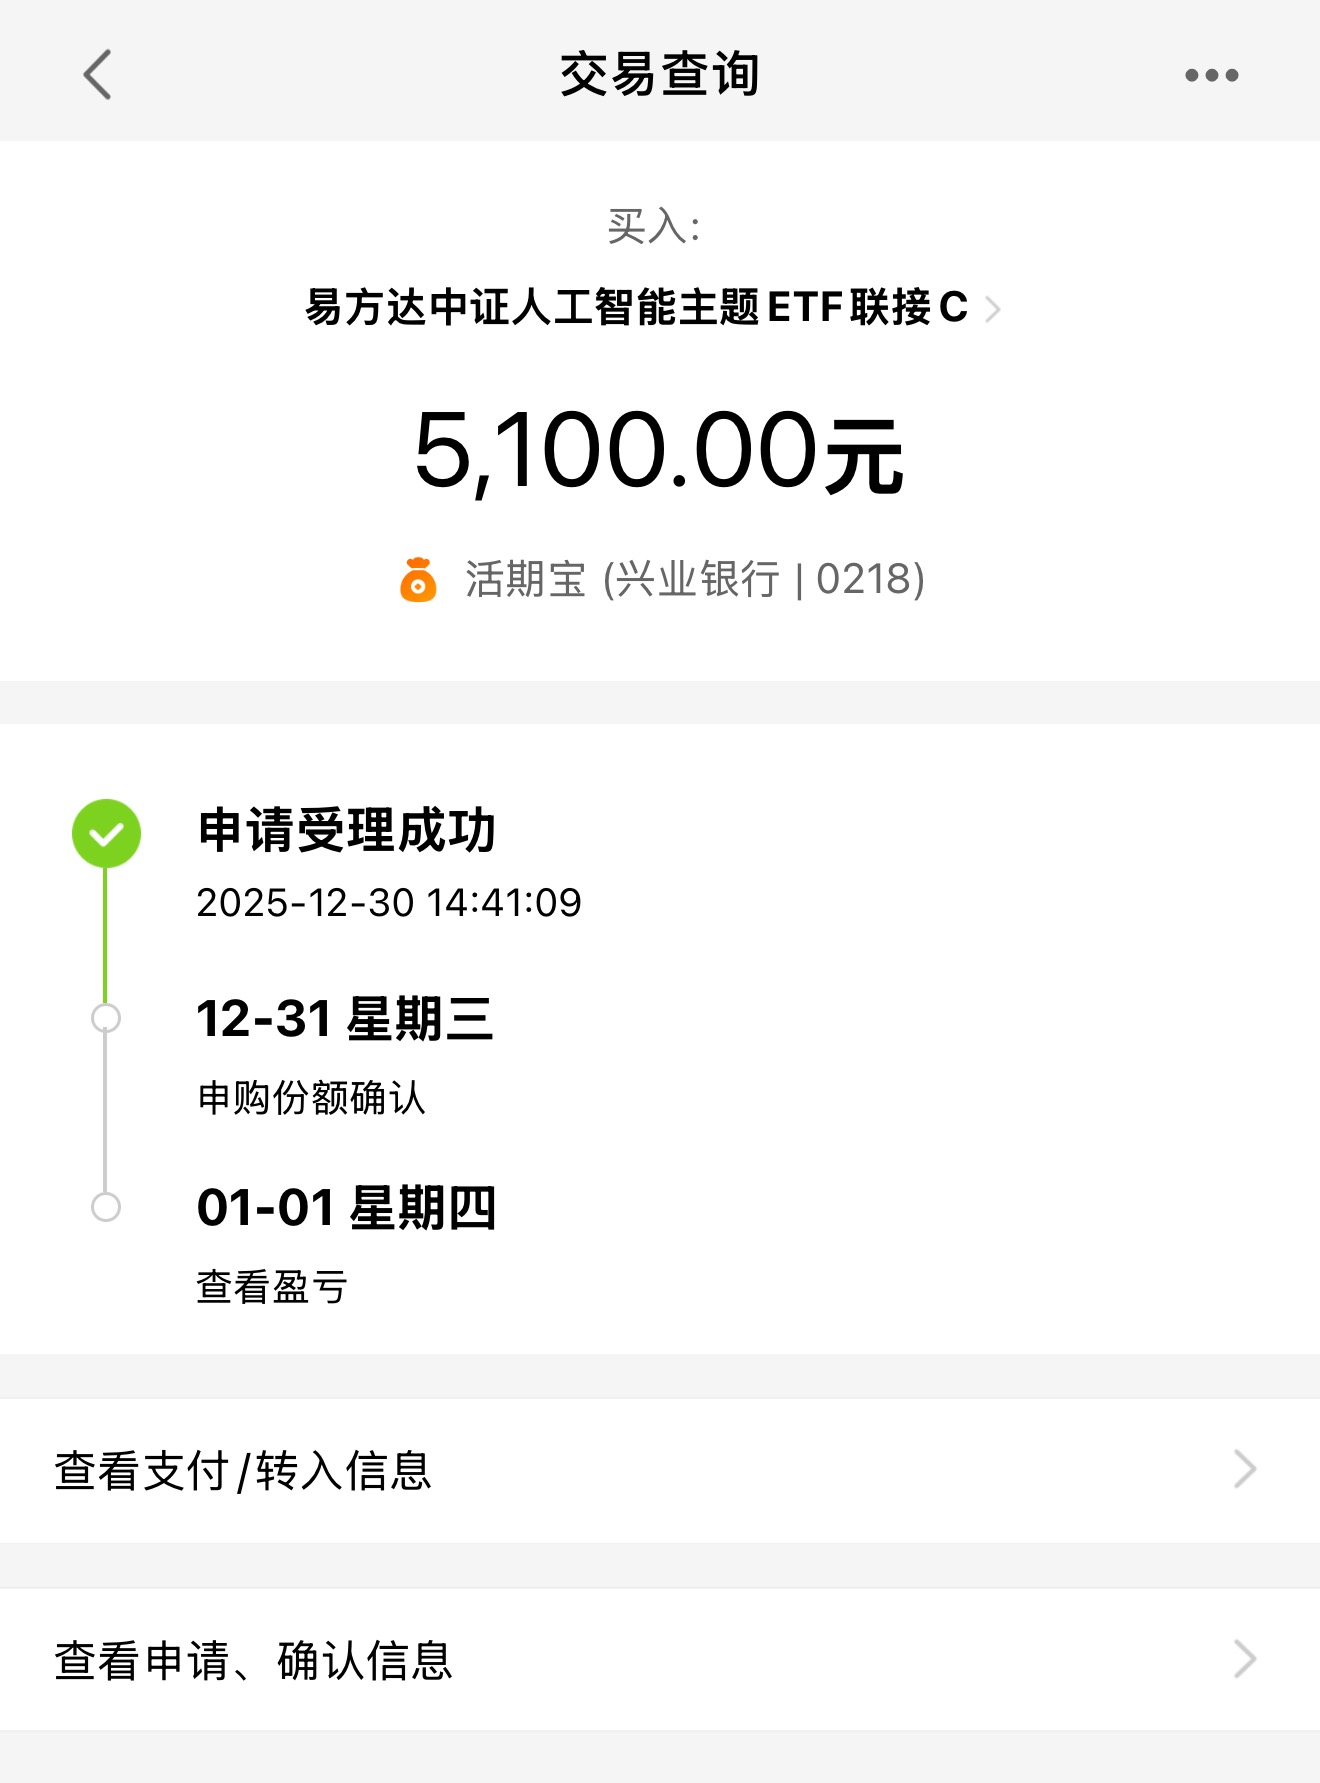Tap the green checkmark status icon
This screenshot has width=1320, height=1783.
106,833
